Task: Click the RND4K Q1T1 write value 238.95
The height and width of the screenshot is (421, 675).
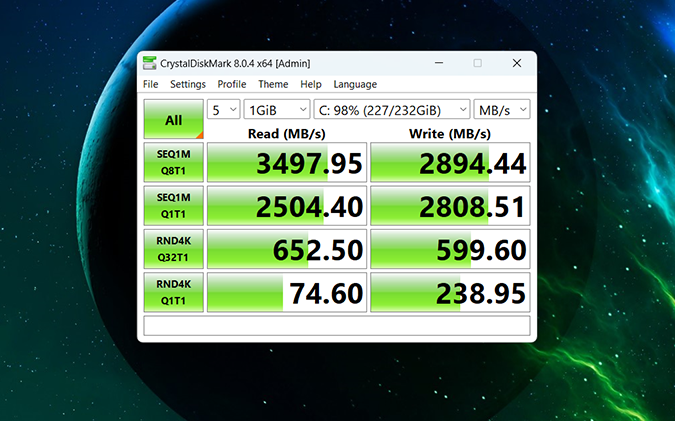Action: (450, 292)
